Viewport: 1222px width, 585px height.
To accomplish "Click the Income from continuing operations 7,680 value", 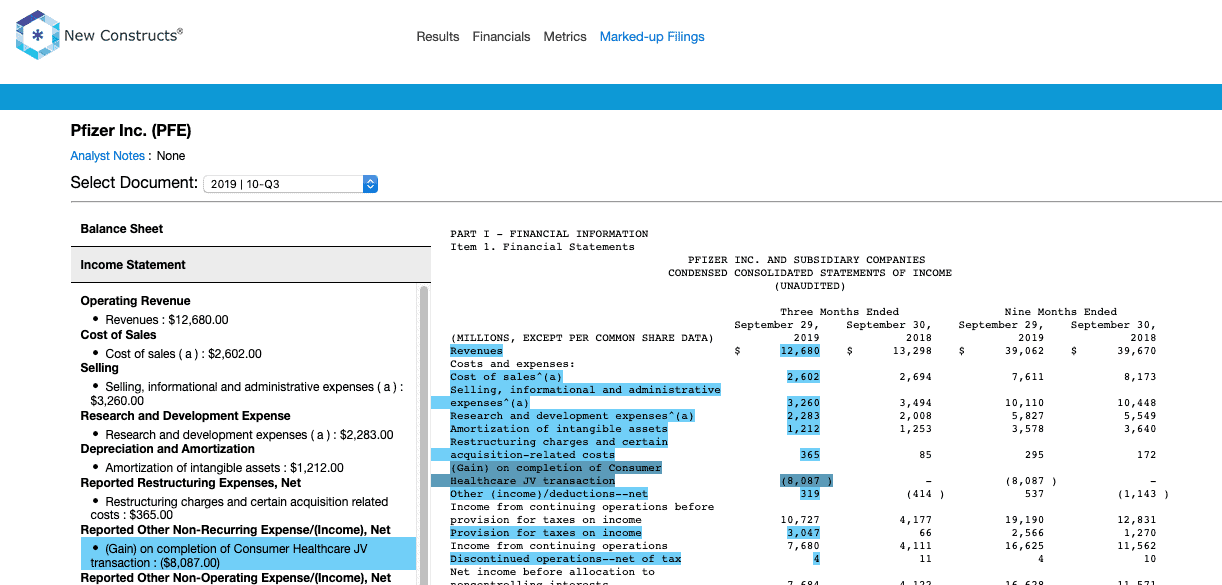I will tap(803, 546).
